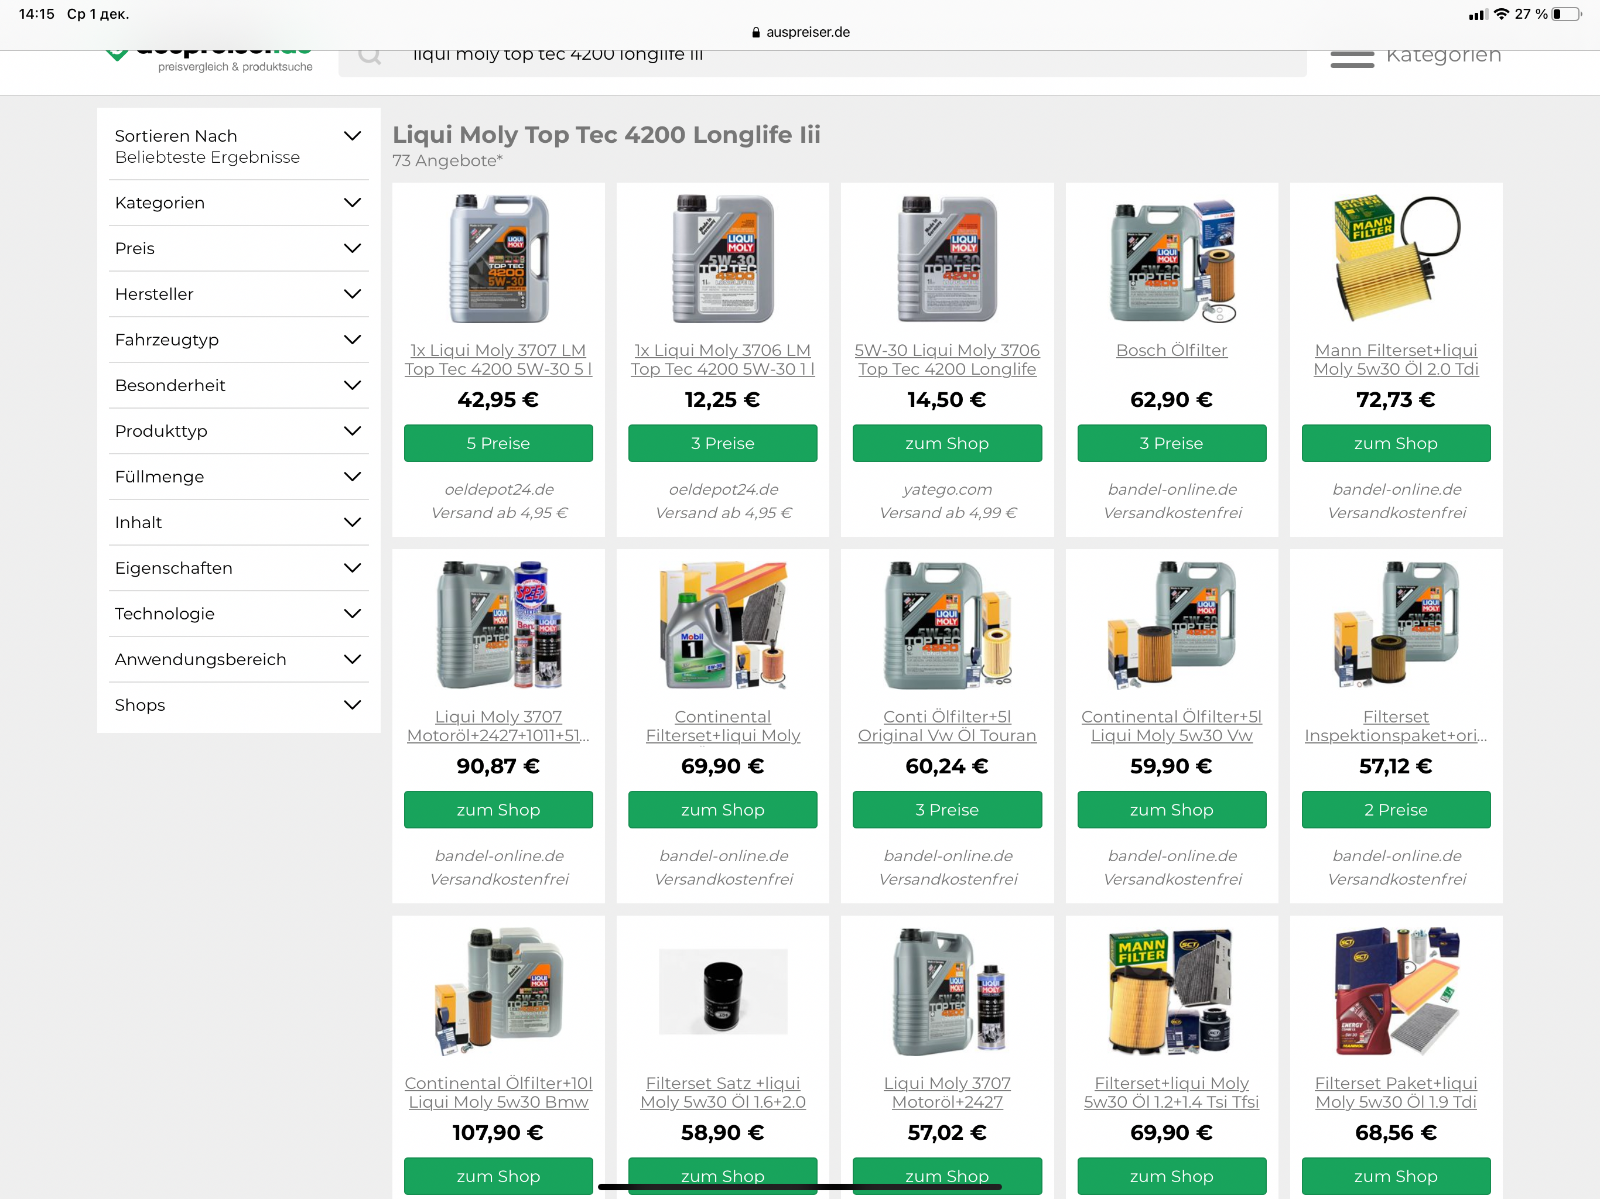View product image of Bosch Ölfilter set

click(x=1172, y=260)
